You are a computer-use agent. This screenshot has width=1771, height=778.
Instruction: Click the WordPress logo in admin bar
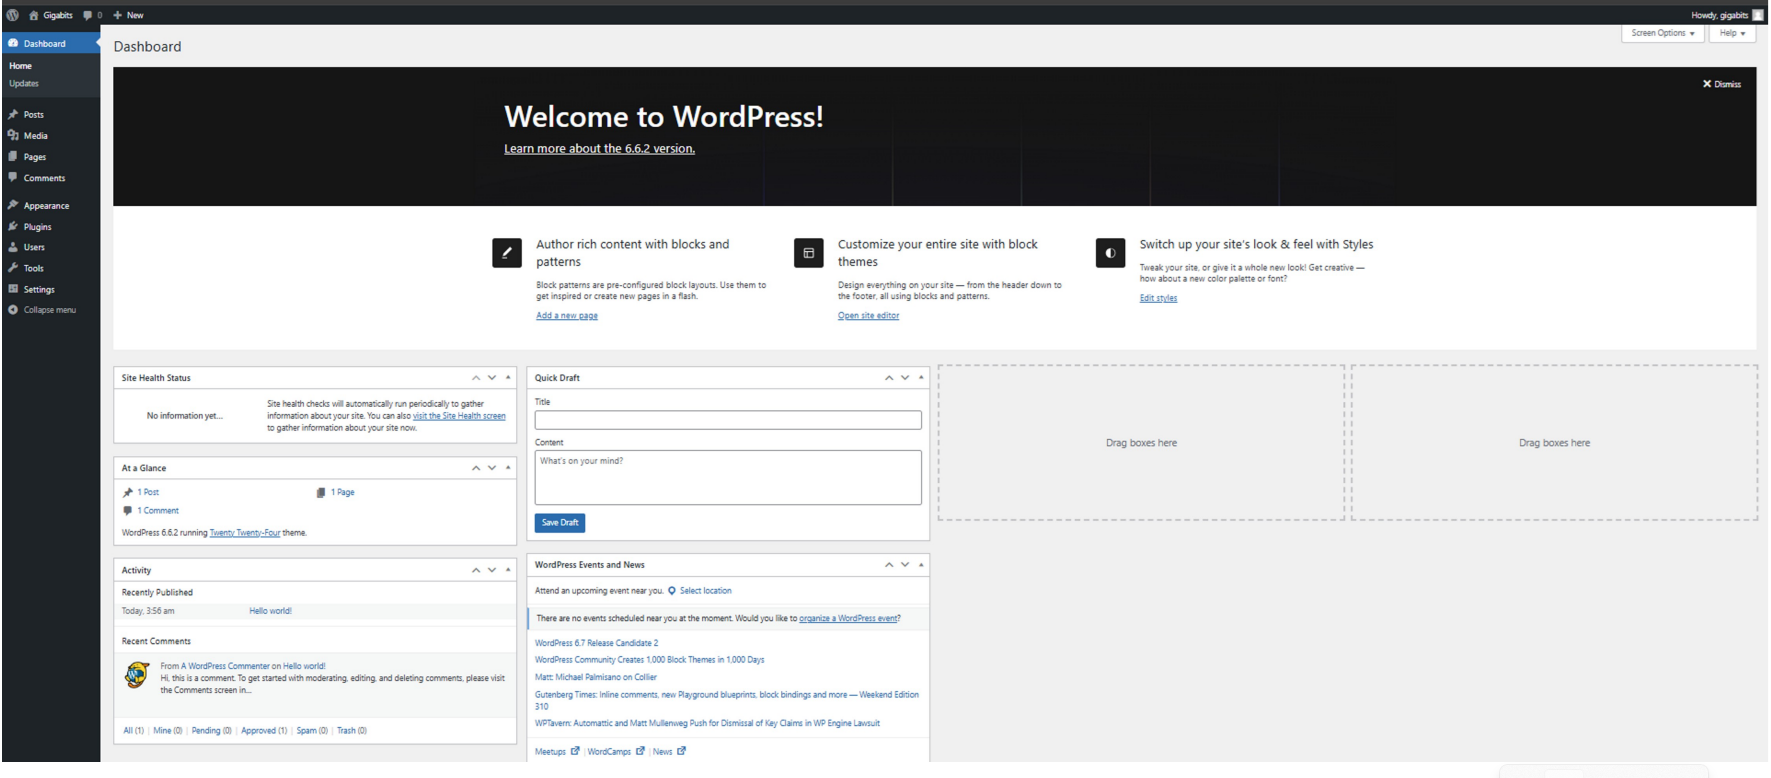tap(12, 15)
